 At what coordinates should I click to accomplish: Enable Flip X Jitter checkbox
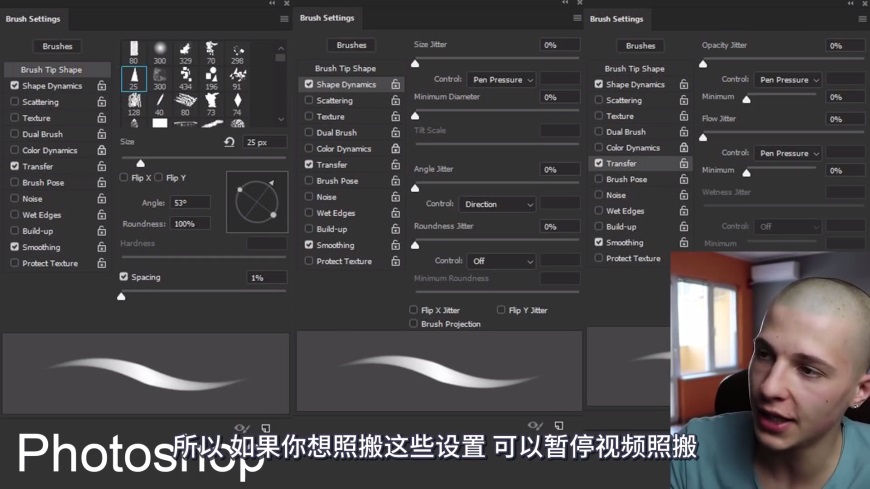point(413,310)
